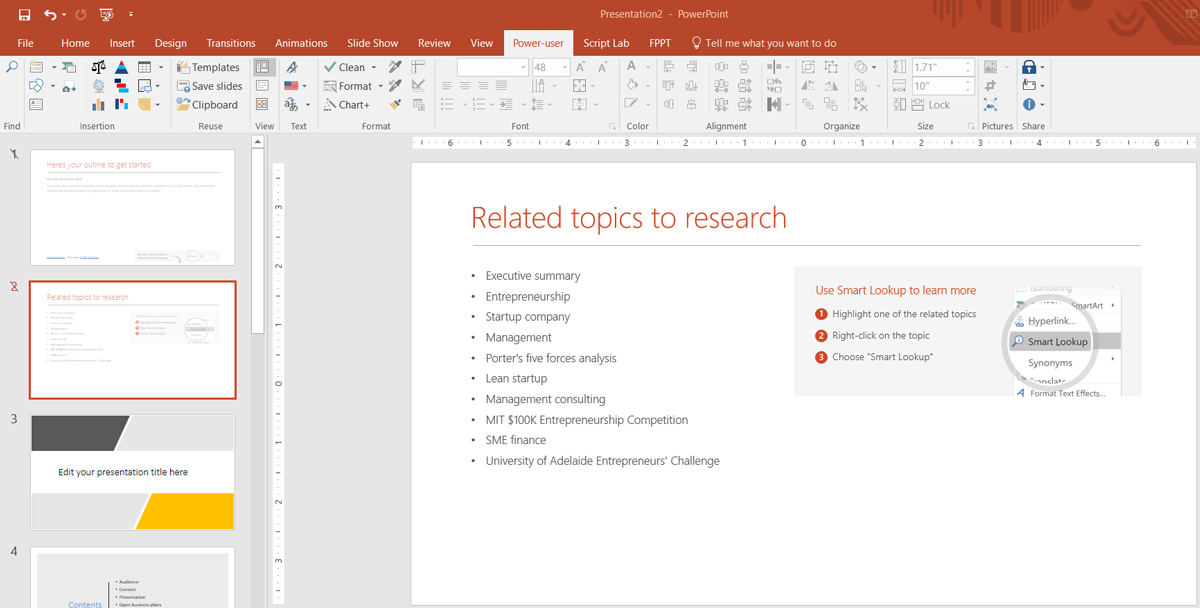Select slide 3 thumbnail in slide panel
The width and height of the screenshot is (1200, 608).
[x=133, y=472]
